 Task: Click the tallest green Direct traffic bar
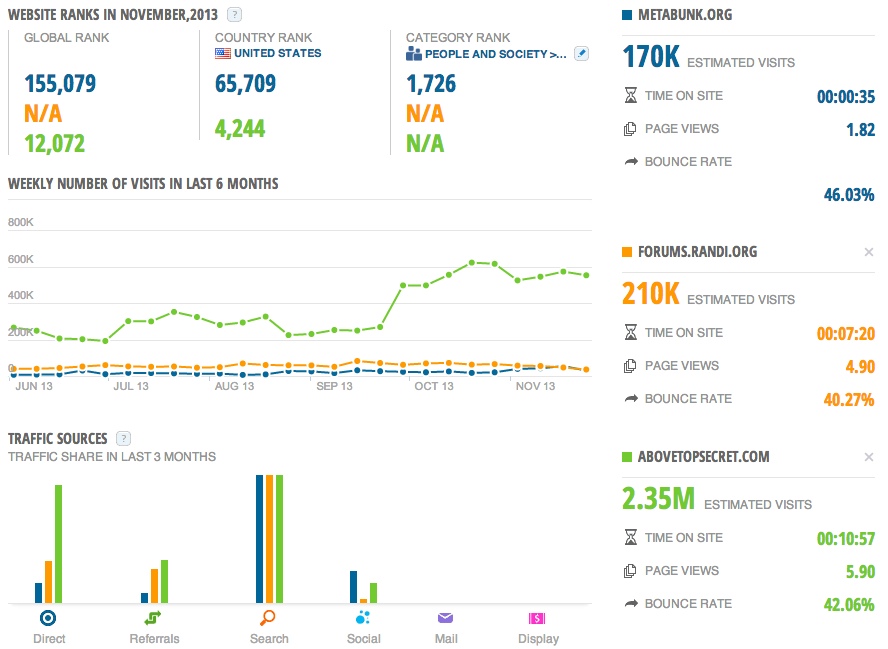57,542
